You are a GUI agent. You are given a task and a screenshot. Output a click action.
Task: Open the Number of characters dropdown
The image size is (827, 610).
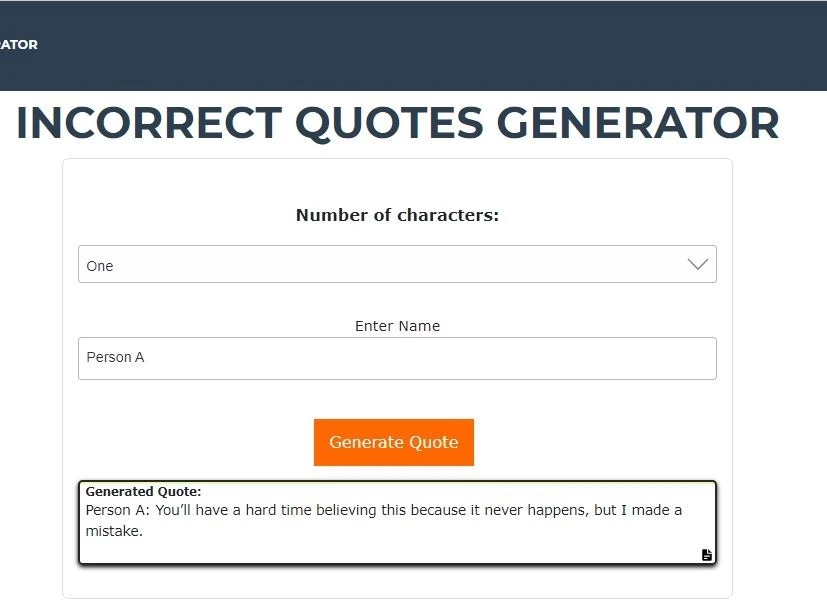click(x=397, y=264)
